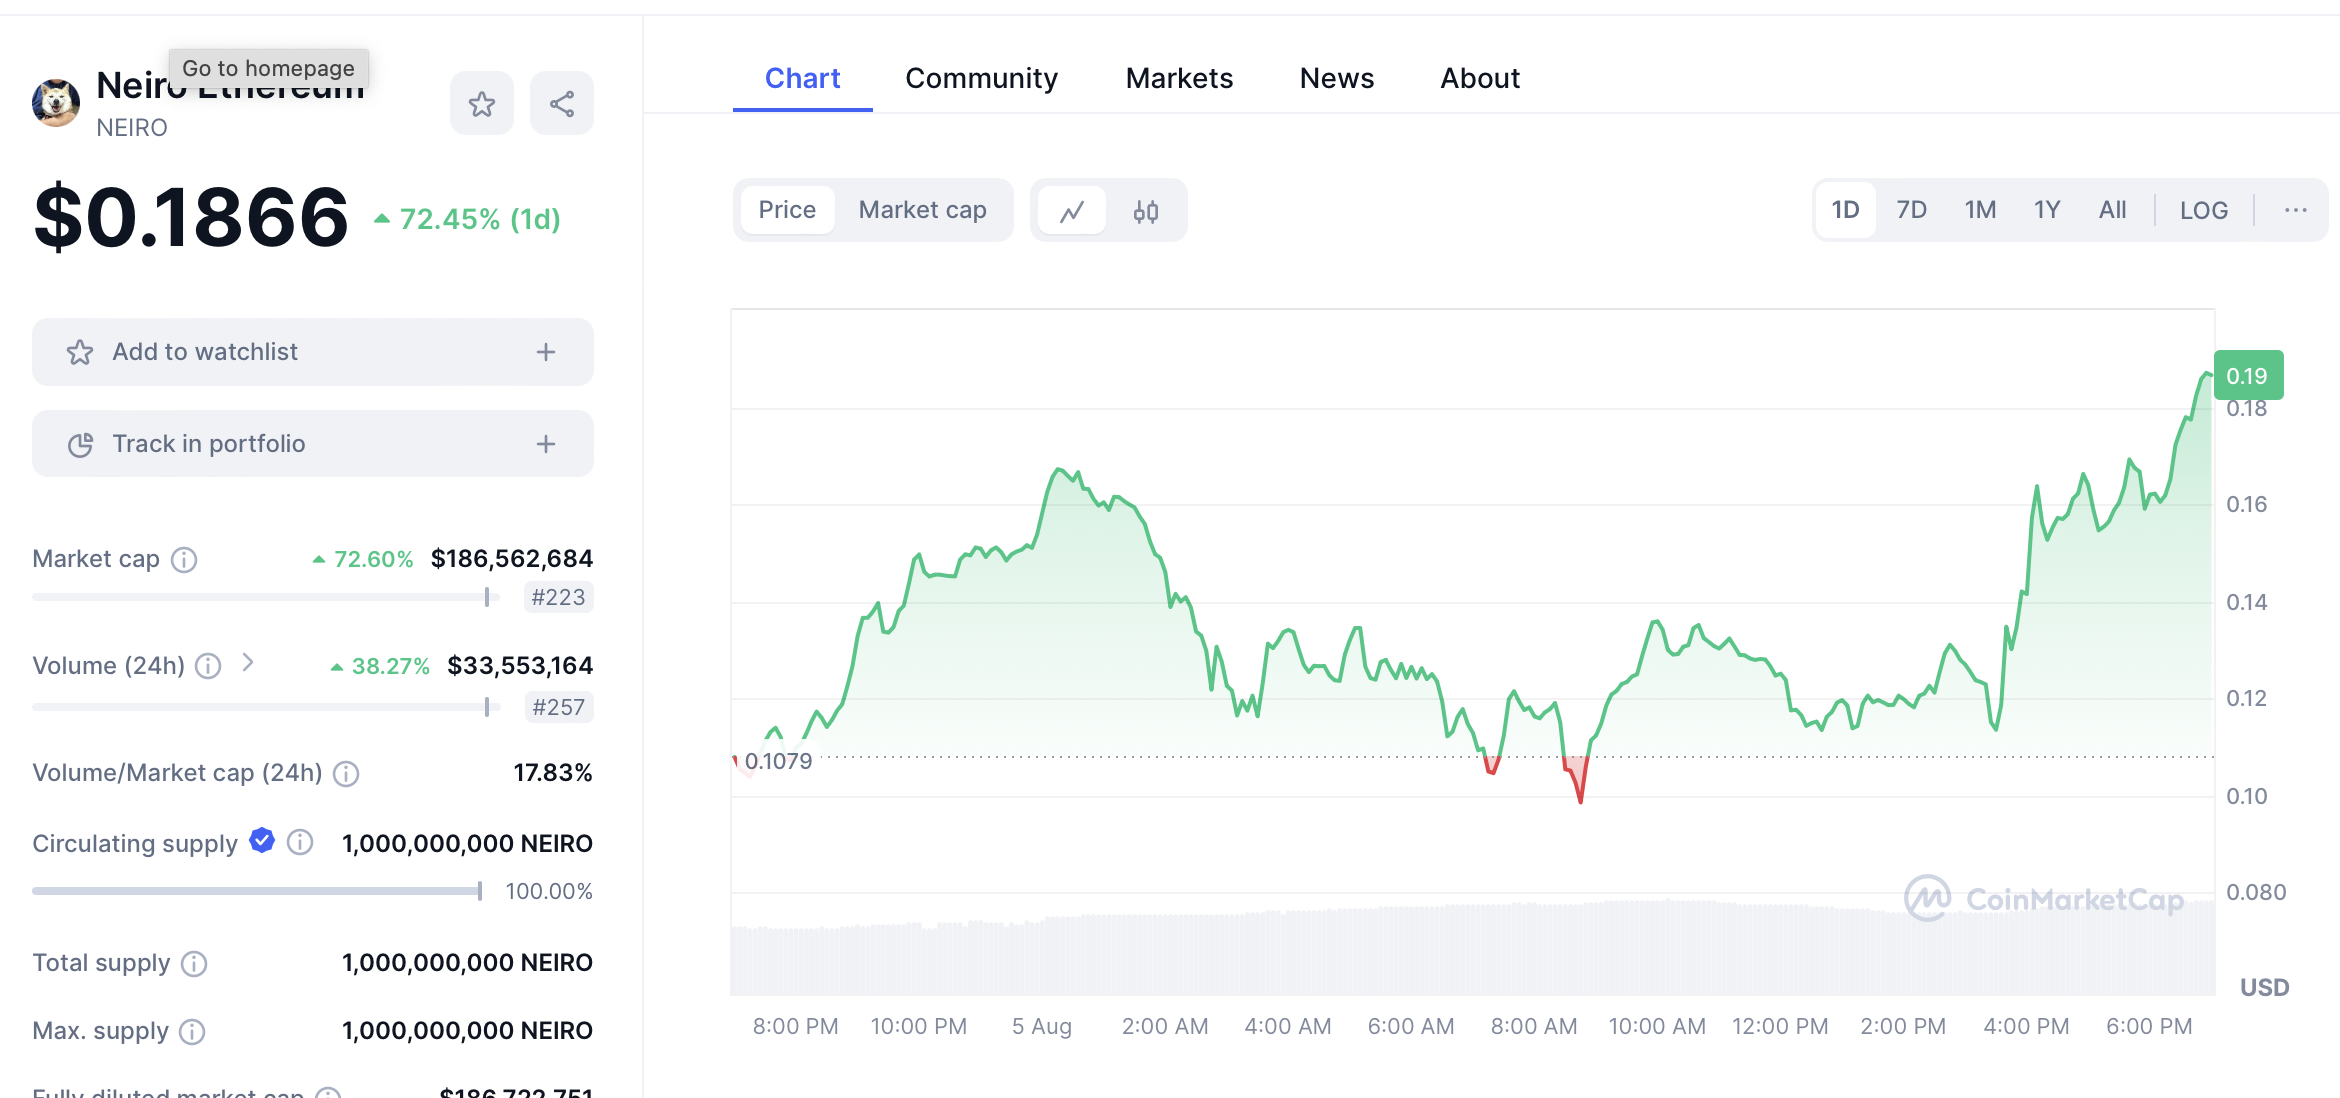Toggle the Price chart mode
The image size is (2340, 1098).
click(787, 210)
